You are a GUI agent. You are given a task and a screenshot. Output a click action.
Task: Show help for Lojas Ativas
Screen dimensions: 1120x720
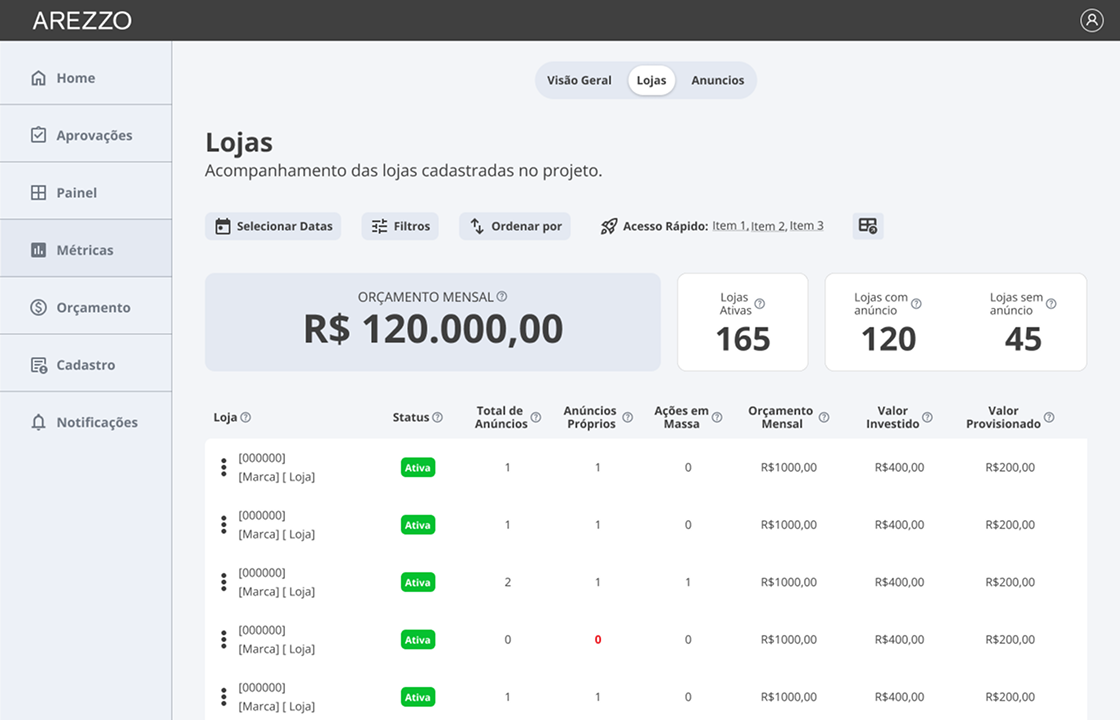(760, 304)
